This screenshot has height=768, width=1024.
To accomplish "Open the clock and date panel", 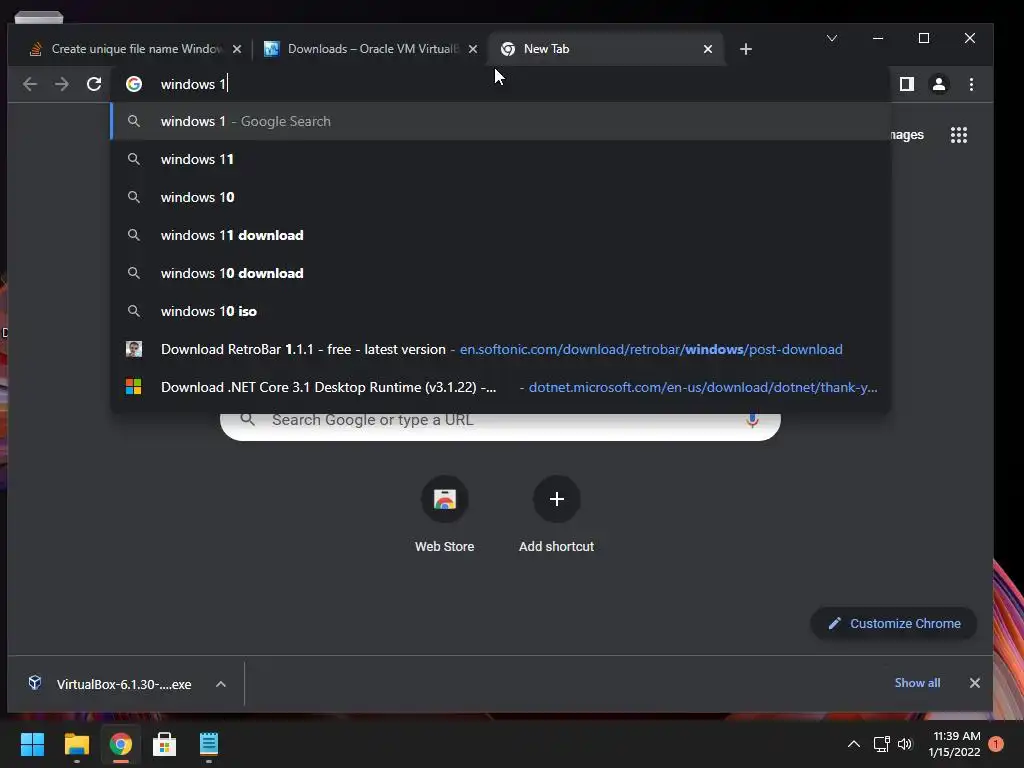I will tap(955, 744).
